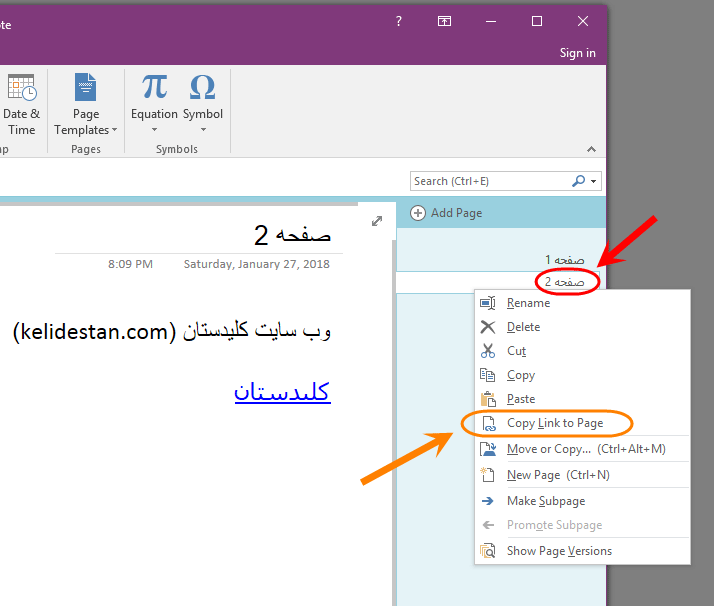Collapse the ribbon with chevron
This screenshot has height=606, width=714.
(x=591, y=149)
